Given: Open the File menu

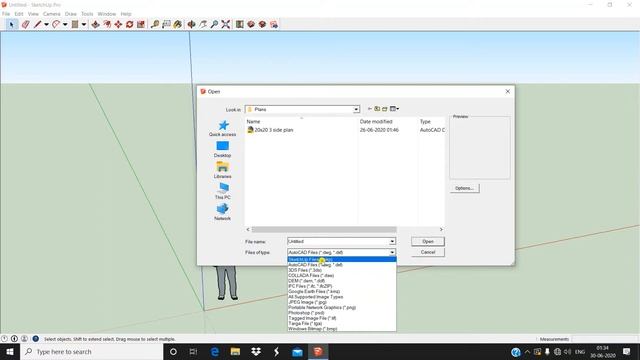Looking at the screenshot, I should (6, 14).
